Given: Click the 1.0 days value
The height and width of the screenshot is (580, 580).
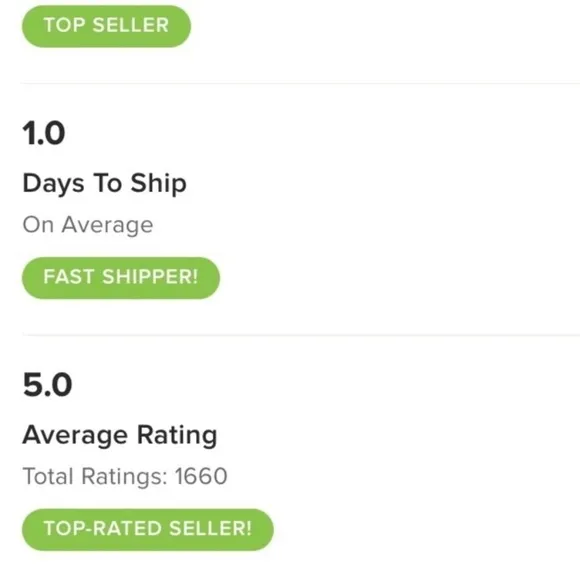Looking at the screenshot, I should pos(44,133).
